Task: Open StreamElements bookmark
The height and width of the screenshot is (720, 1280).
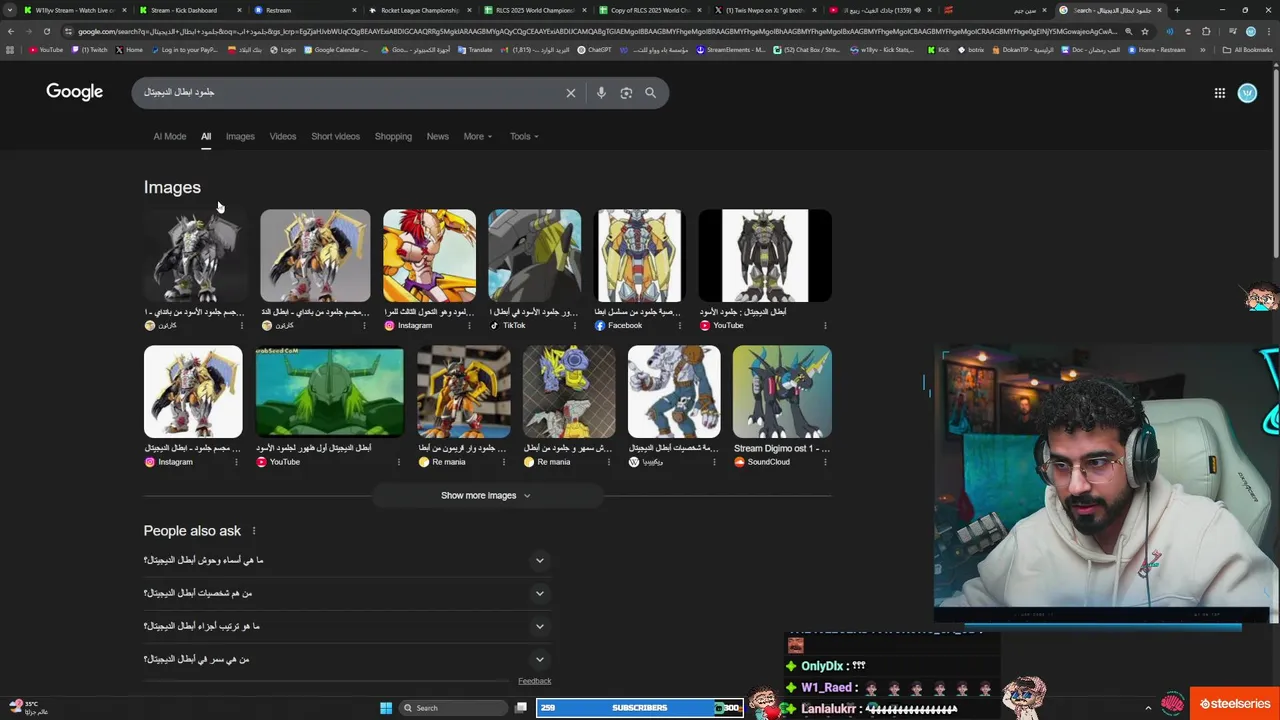Action: 731,49
